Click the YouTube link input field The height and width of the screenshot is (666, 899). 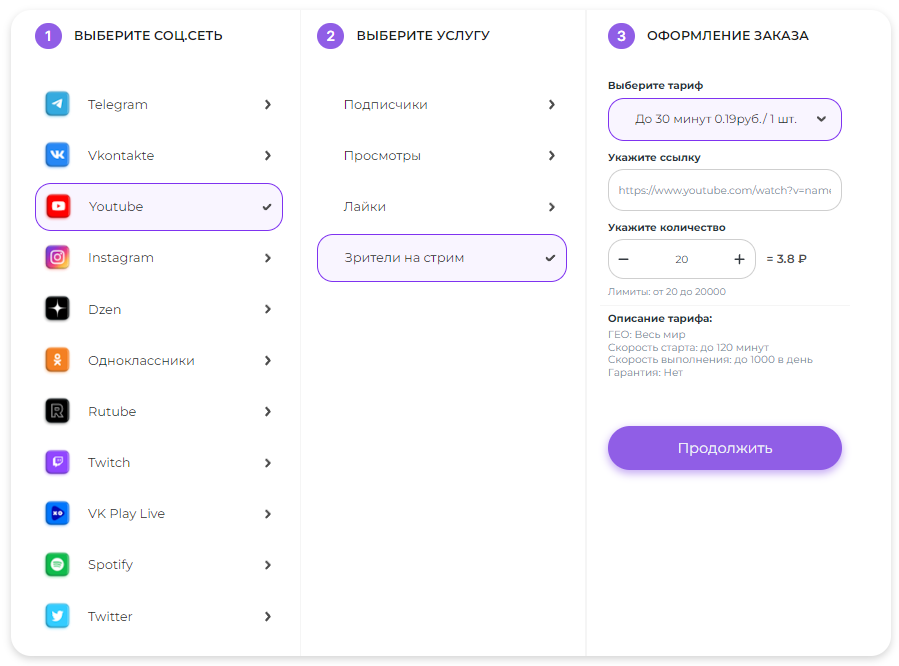[x=724, y=190]
